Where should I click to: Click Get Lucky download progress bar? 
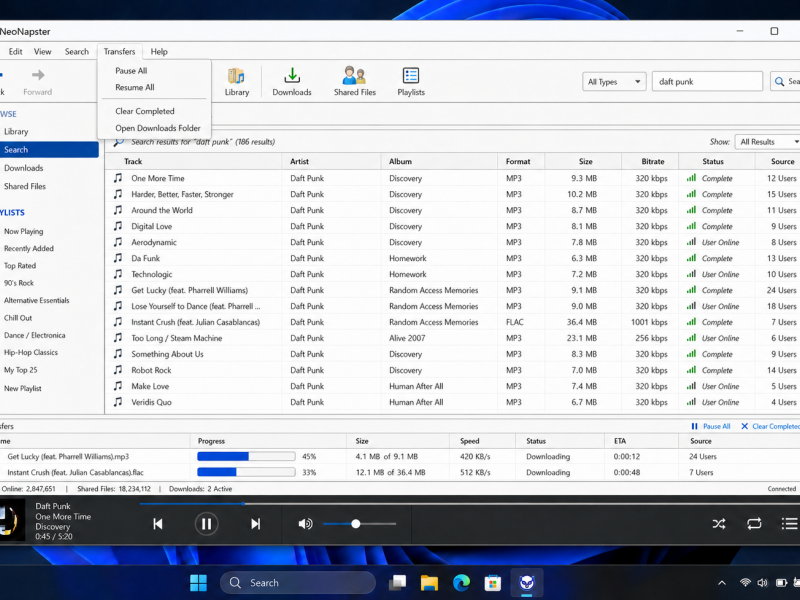[x=246, y=456]
